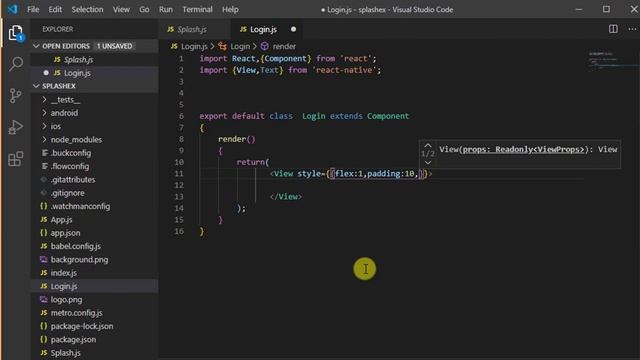Click Login class in breadcrumb path
This screenshot has width=640, height=360.
(x=240, y=46)
